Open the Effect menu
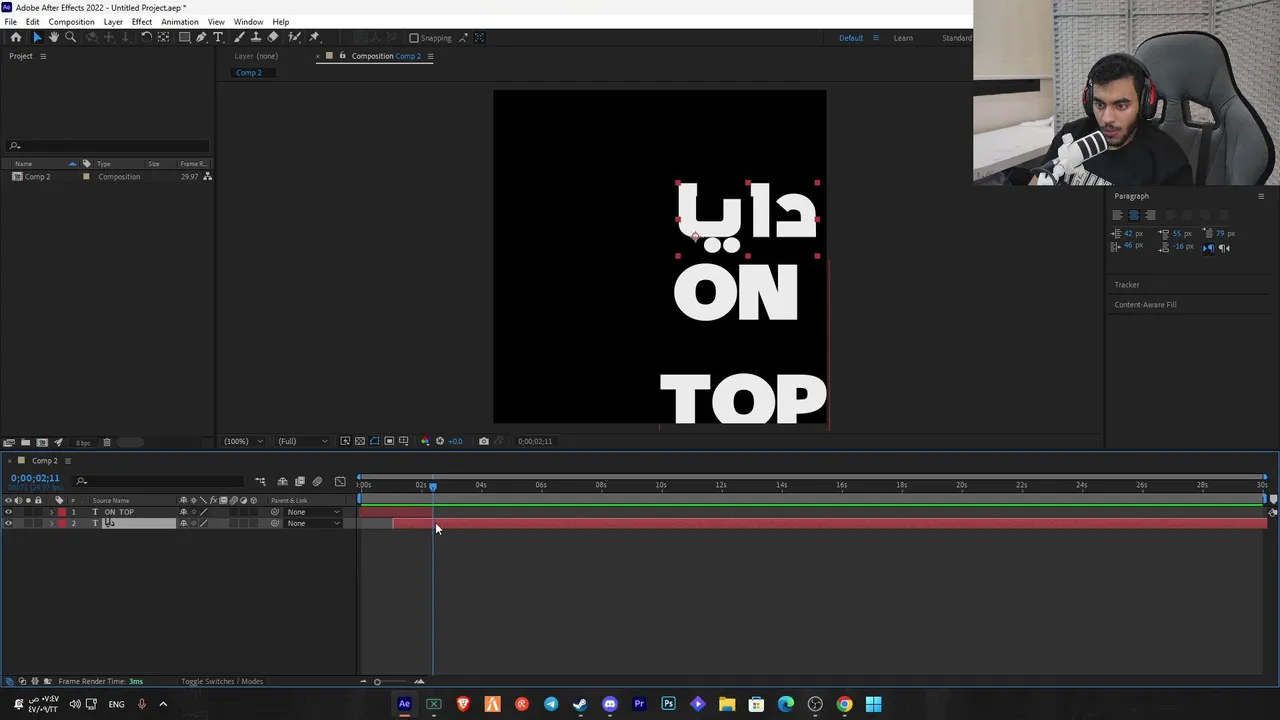The width and height of the screenshot is (1280, 720). coord(142,22)
